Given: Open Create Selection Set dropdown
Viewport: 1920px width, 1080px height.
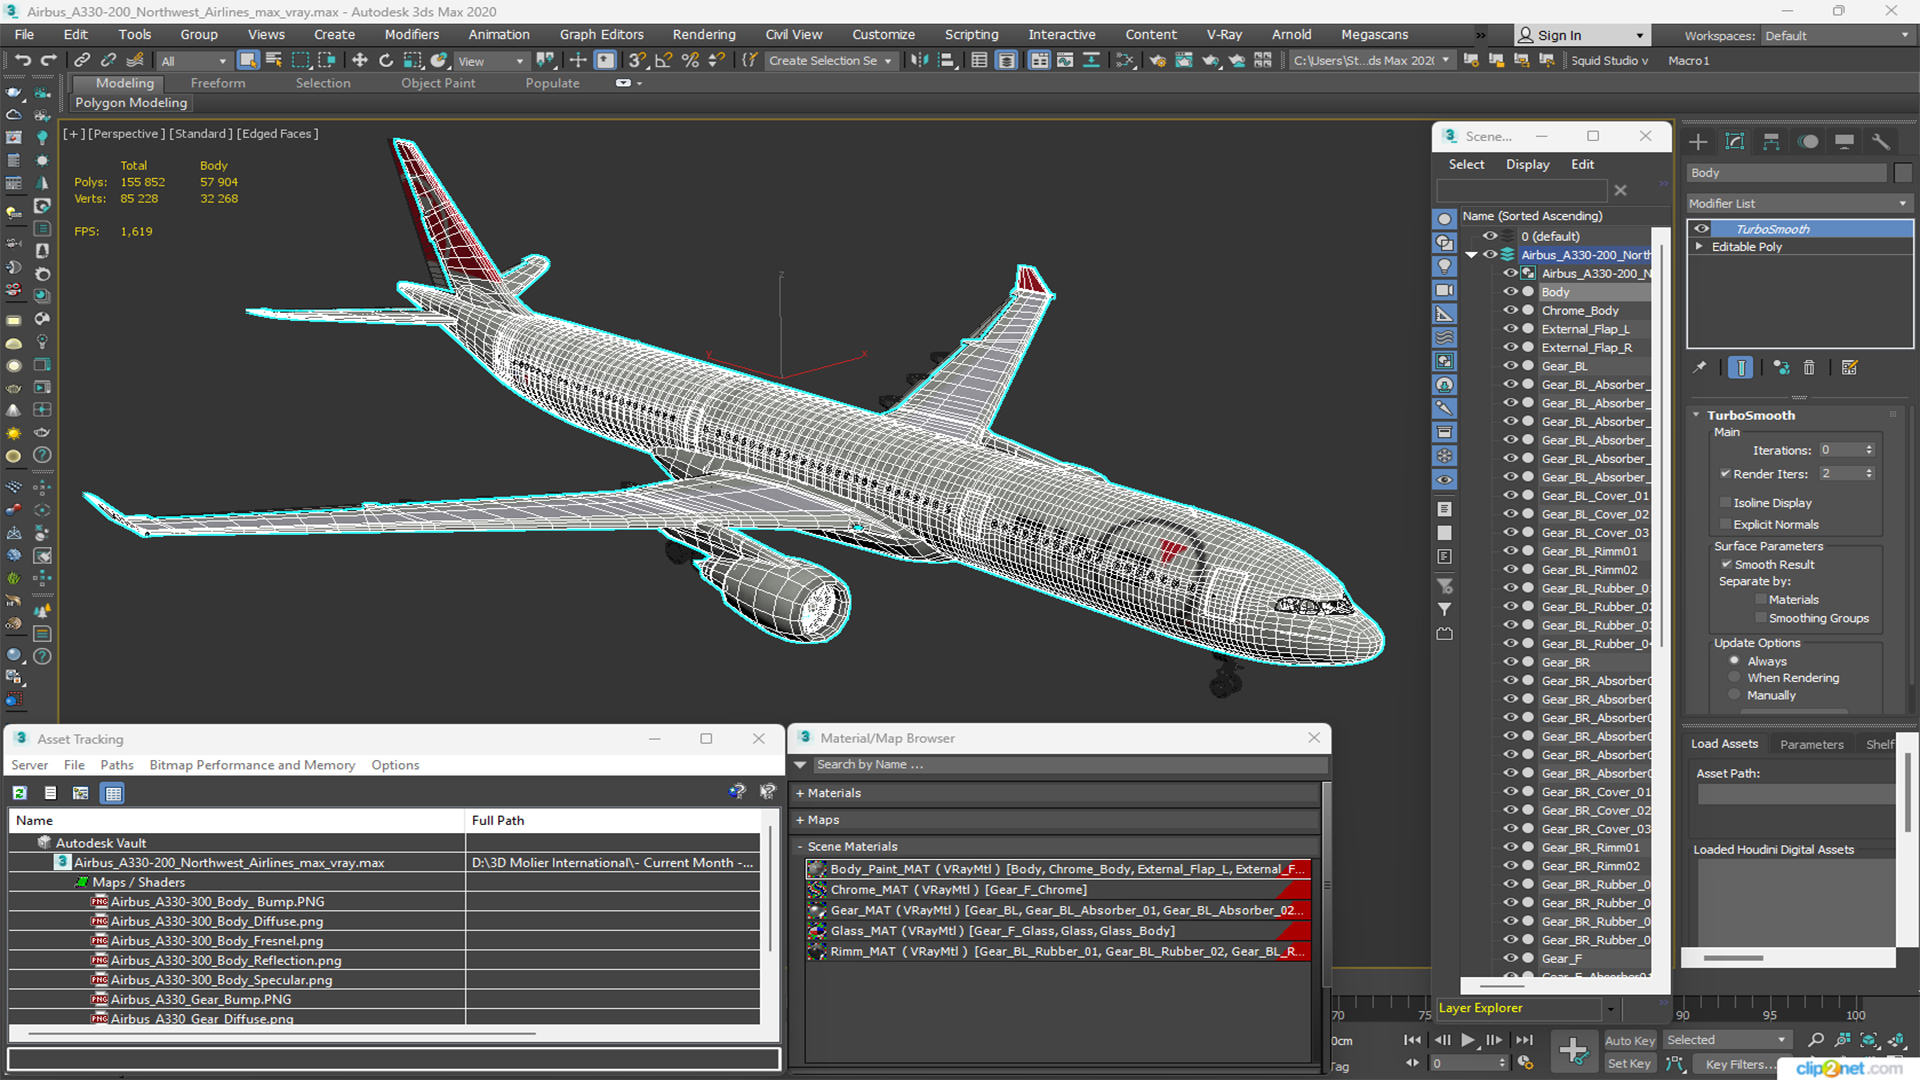Looking at the screenshot, I should pos(831,61).
